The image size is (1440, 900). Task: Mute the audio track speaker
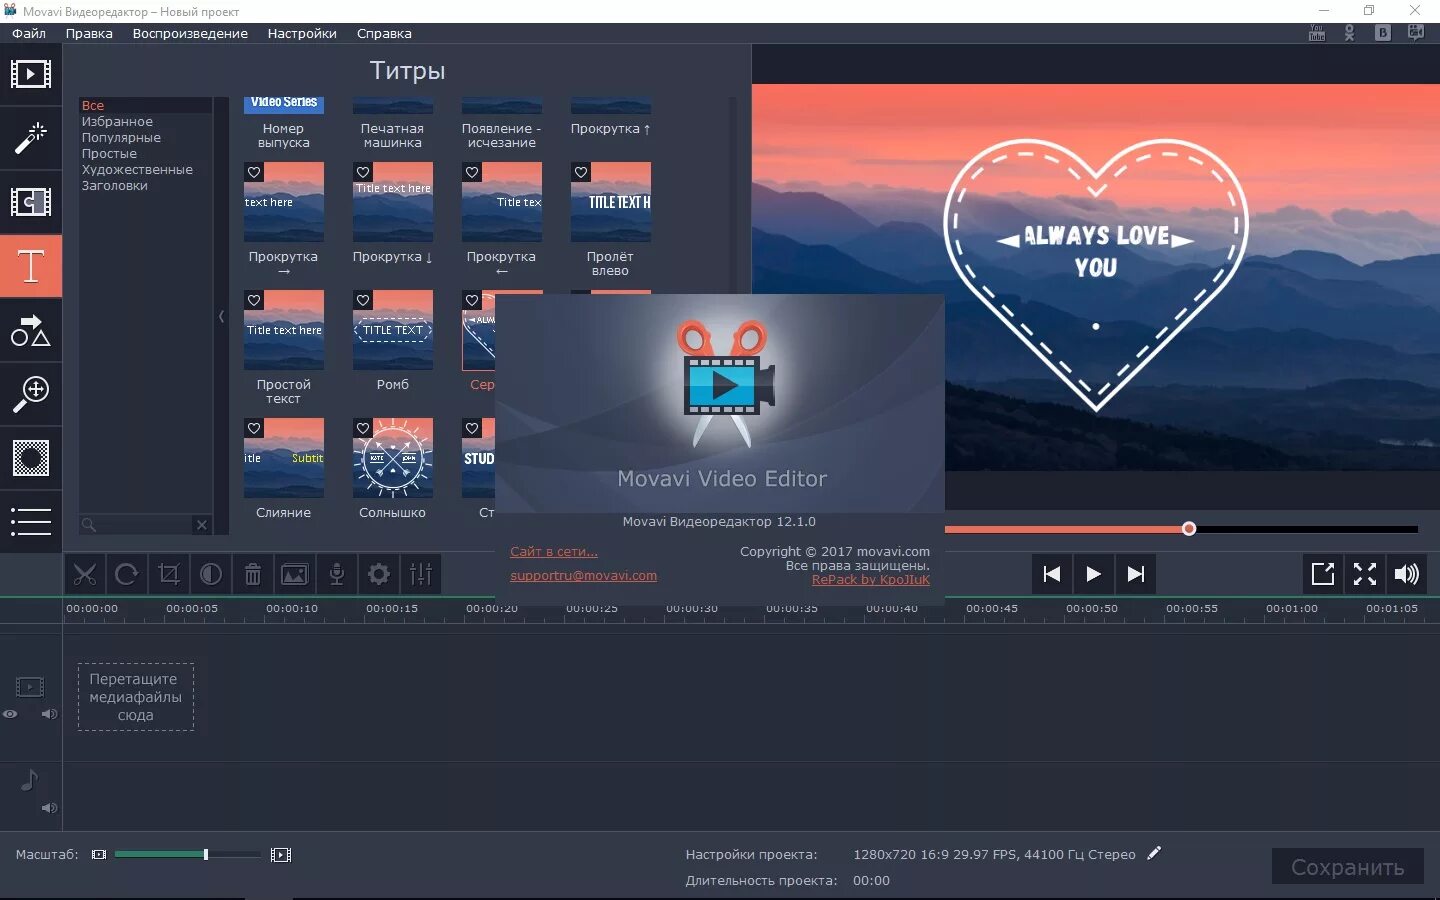(49, 808)
